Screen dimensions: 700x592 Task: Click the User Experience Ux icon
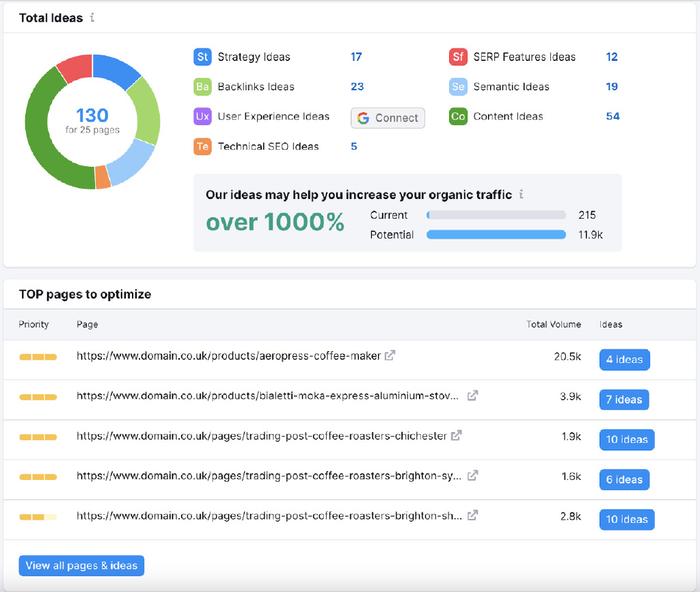click(202, 117)
